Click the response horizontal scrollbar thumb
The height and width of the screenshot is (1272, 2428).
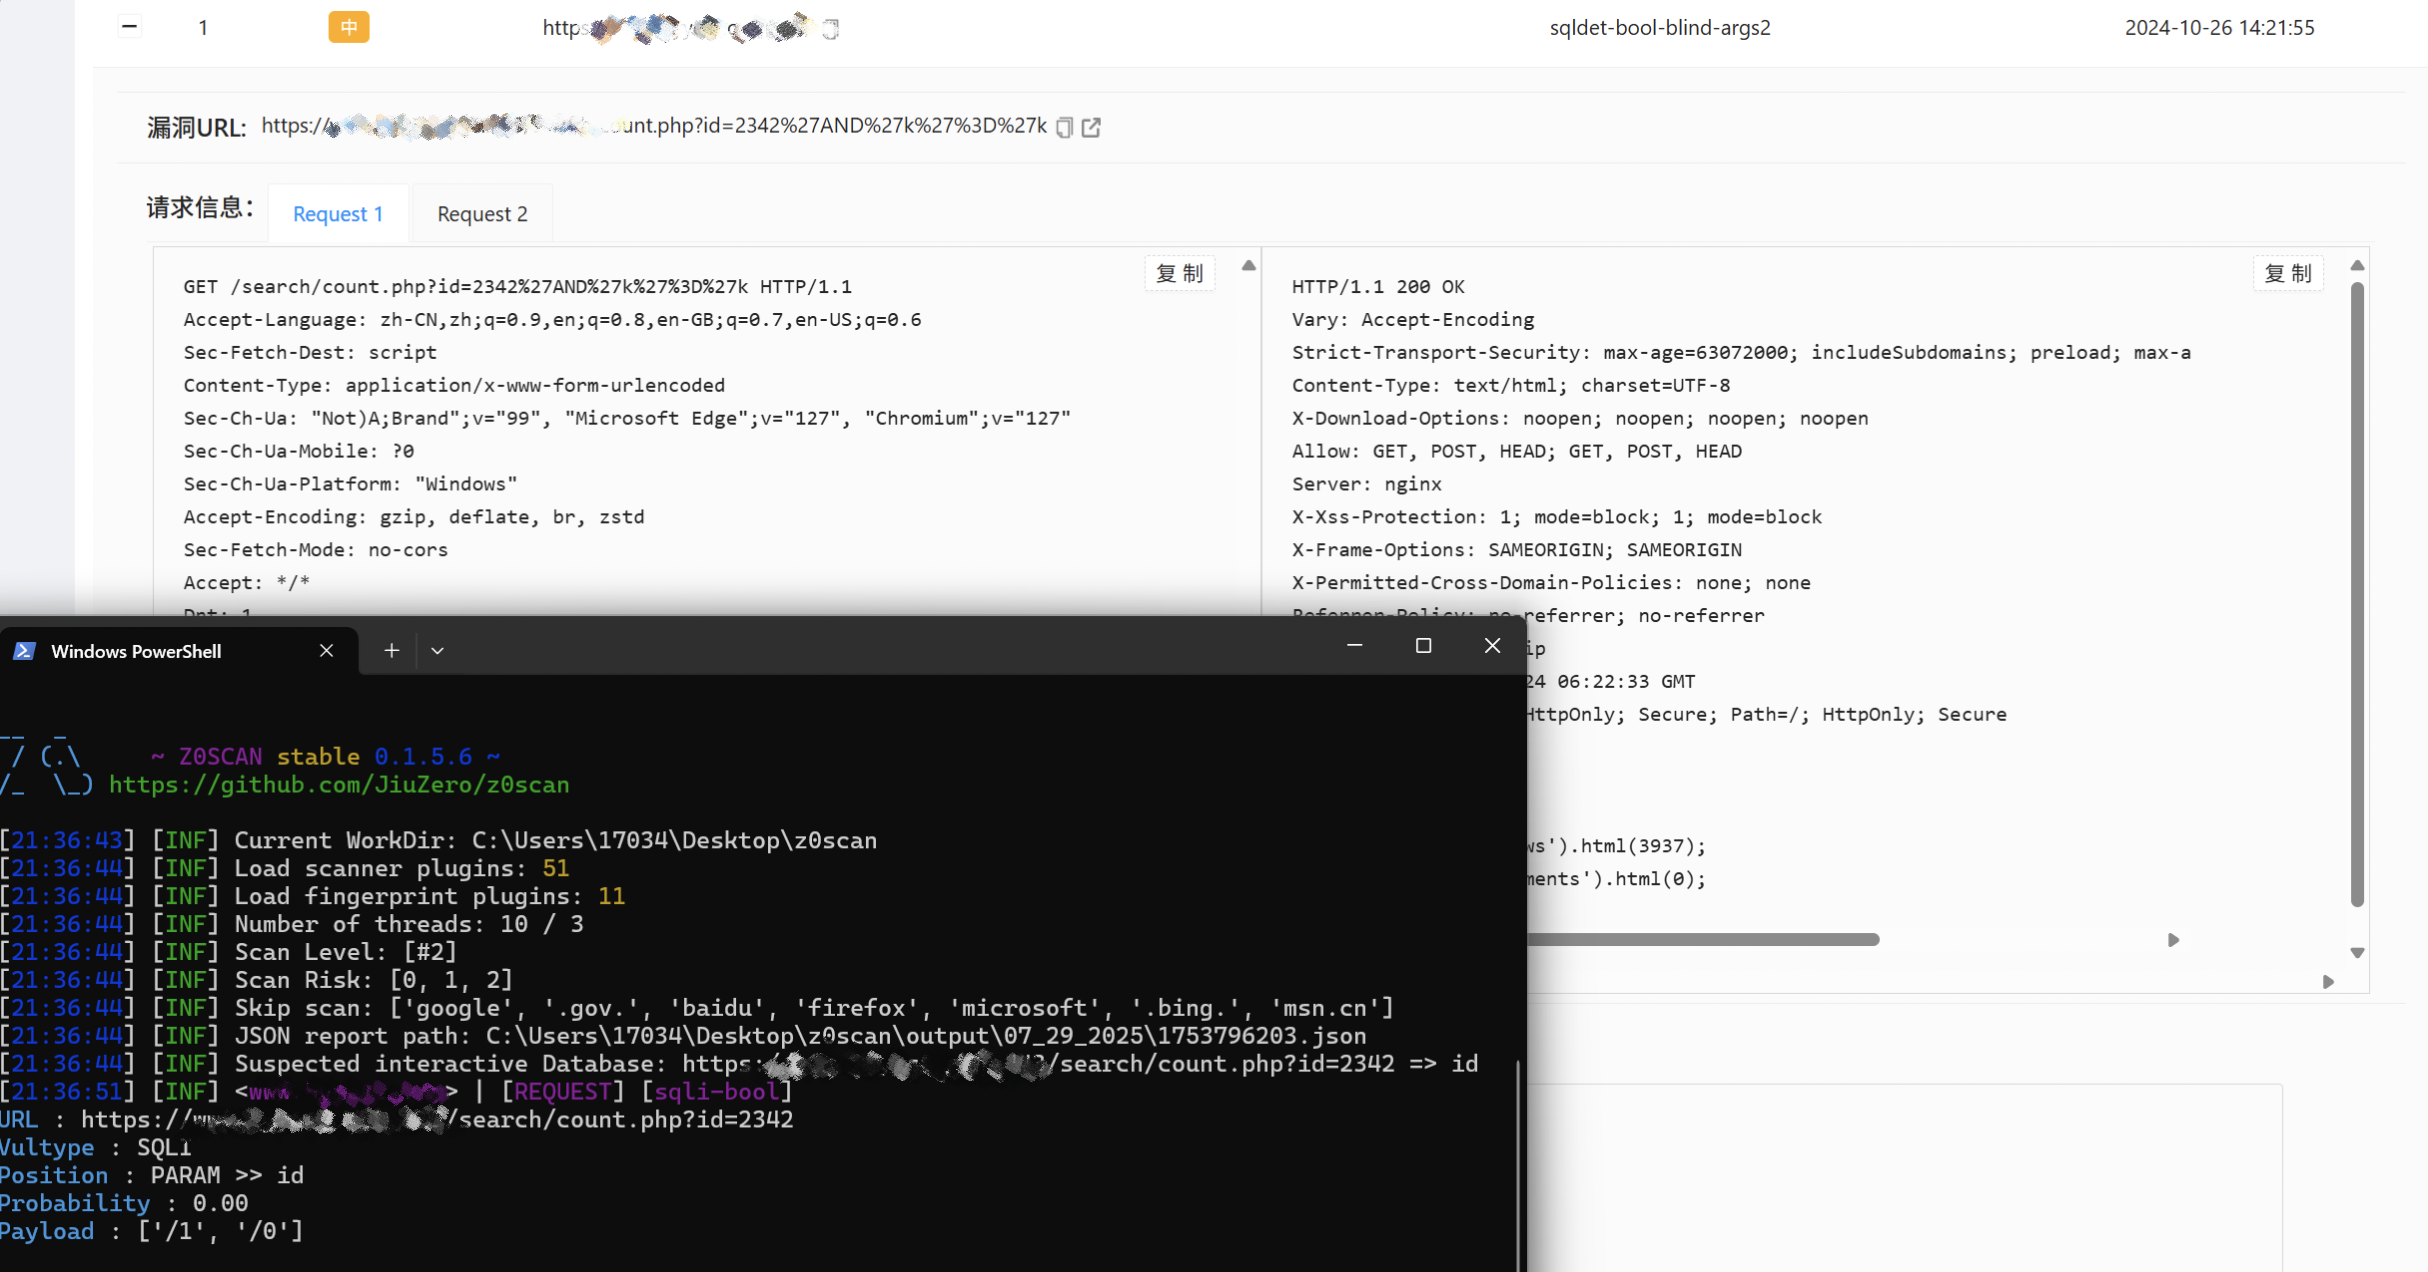[x=1700, y=940]
